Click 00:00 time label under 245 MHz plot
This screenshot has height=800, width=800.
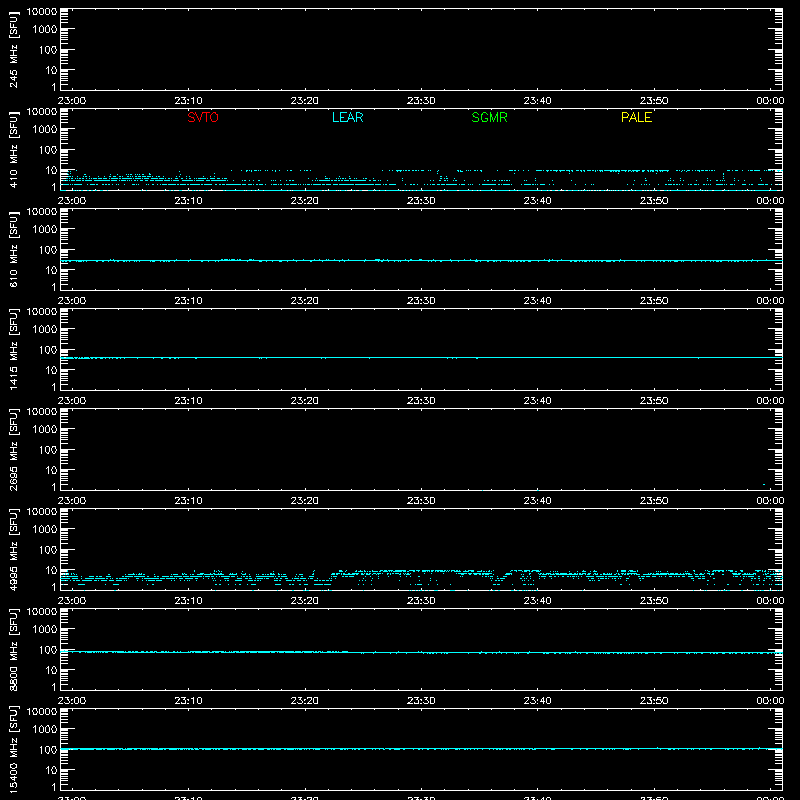[770, 101]
